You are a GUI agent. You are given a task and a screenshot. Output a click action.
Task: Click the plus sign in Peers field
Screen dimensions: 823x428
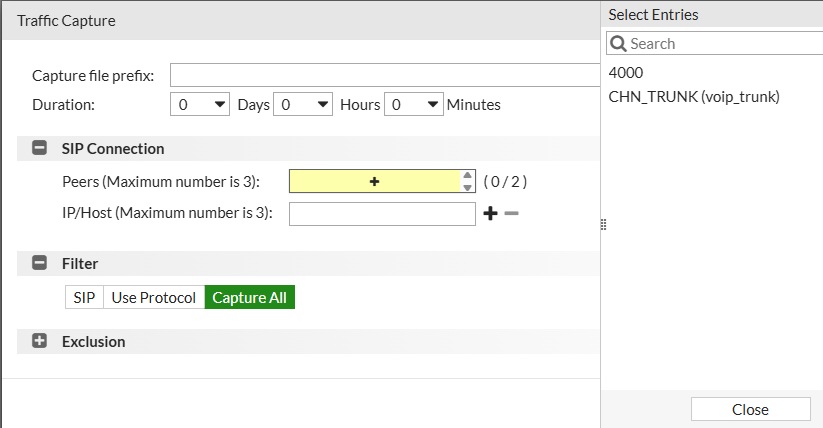point(374,182)
